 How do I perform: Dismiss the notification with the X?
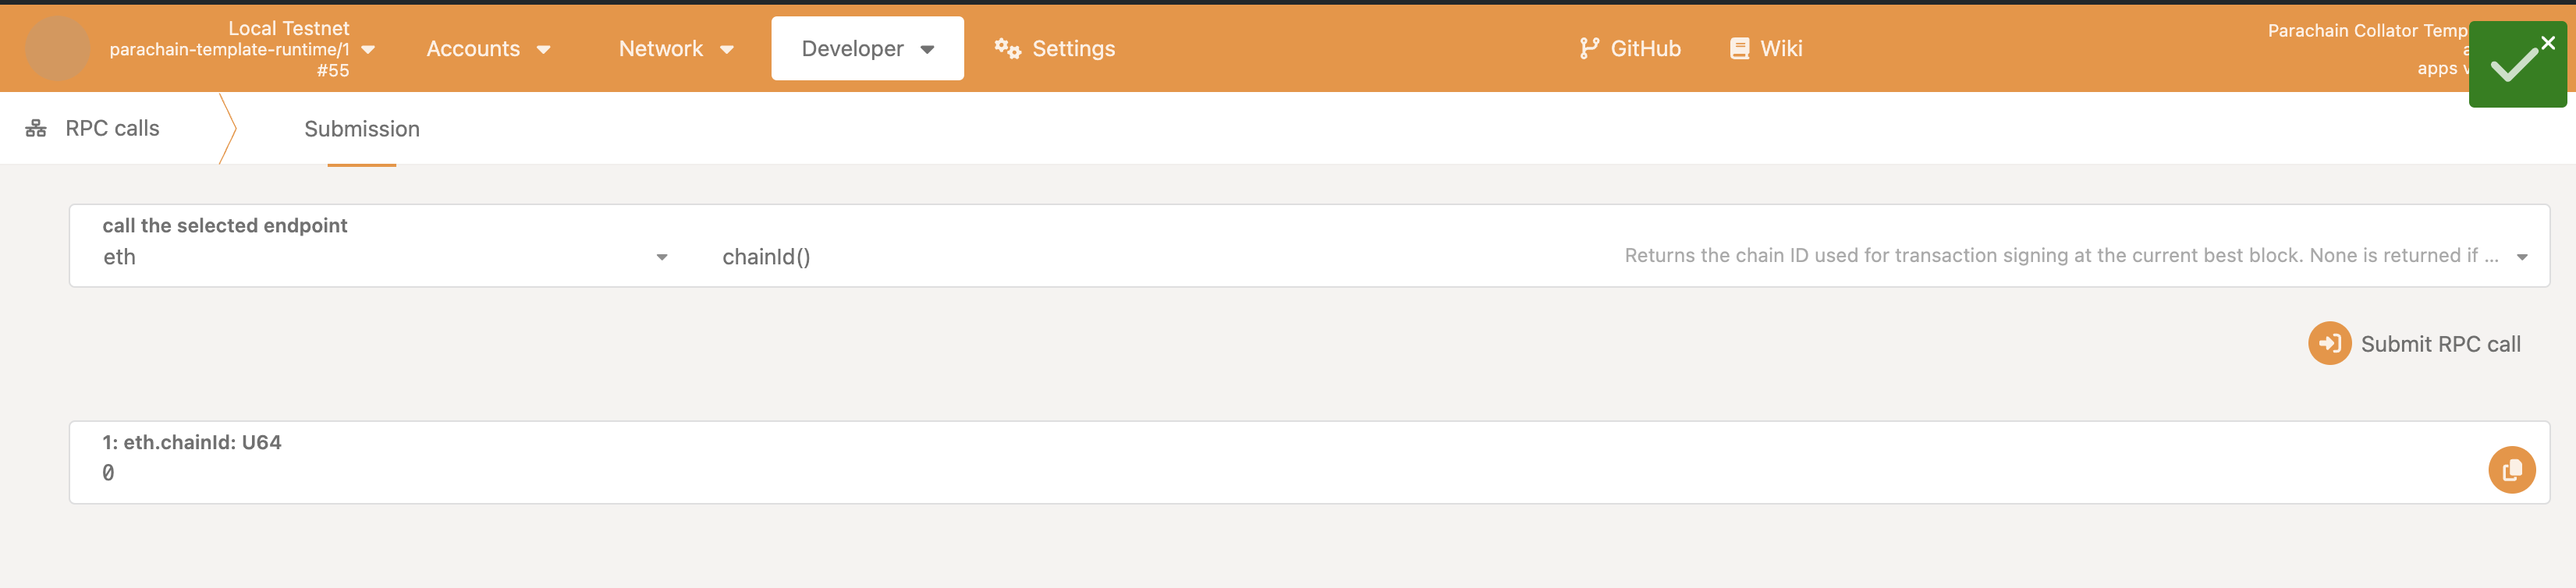click(2547, 43)
